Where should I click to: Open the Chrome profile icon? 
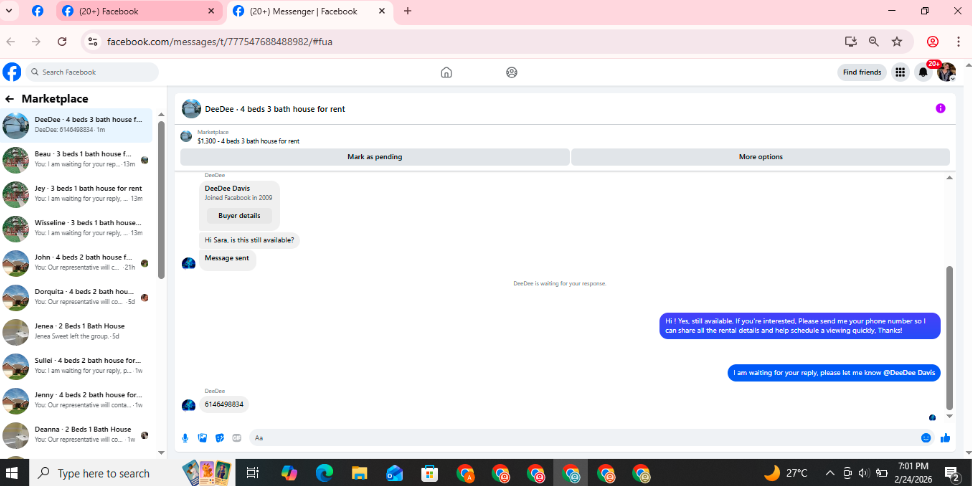[932, 42]
